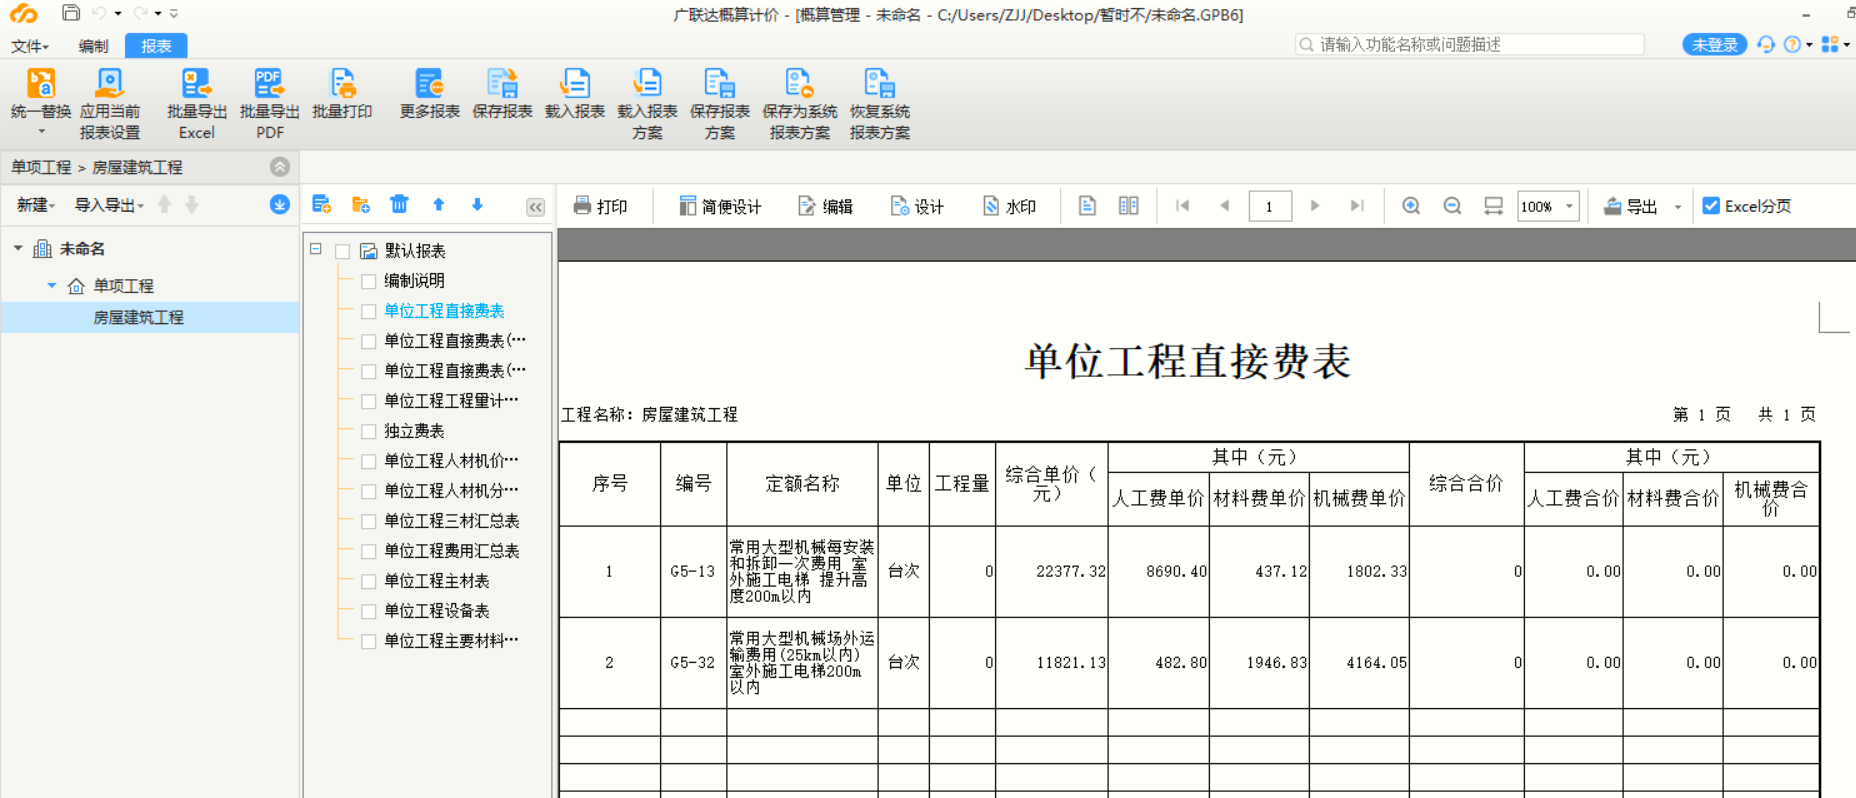Image resolution: width=1856 pixels, height=798 pixels.
Task: Check 单位工程费用汇总表 checkbox
Action: (369, 551)
